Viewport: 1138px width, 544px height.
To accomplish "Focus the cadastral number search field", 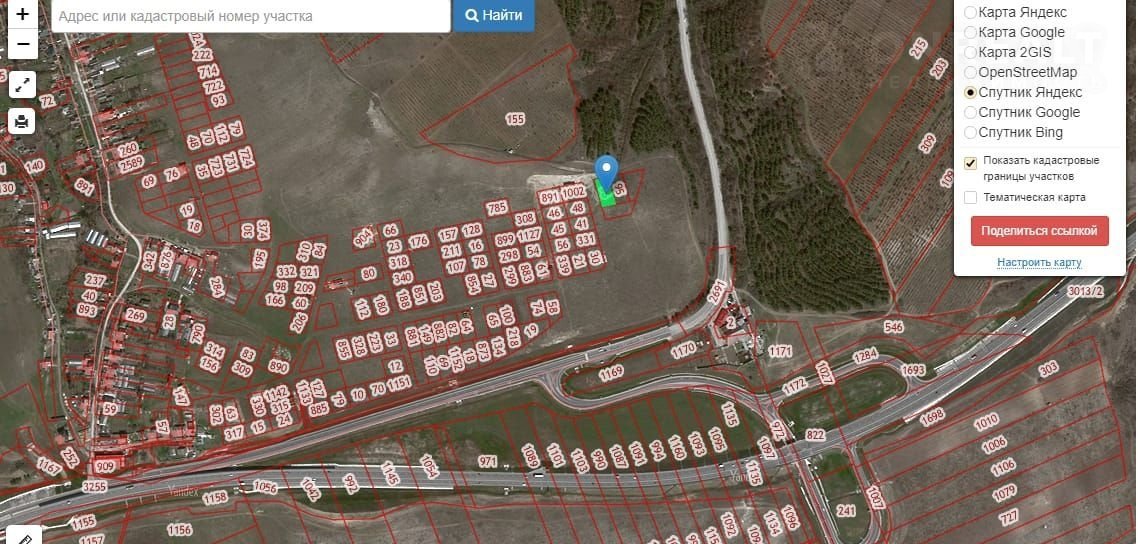I will (x=251, y=15).
